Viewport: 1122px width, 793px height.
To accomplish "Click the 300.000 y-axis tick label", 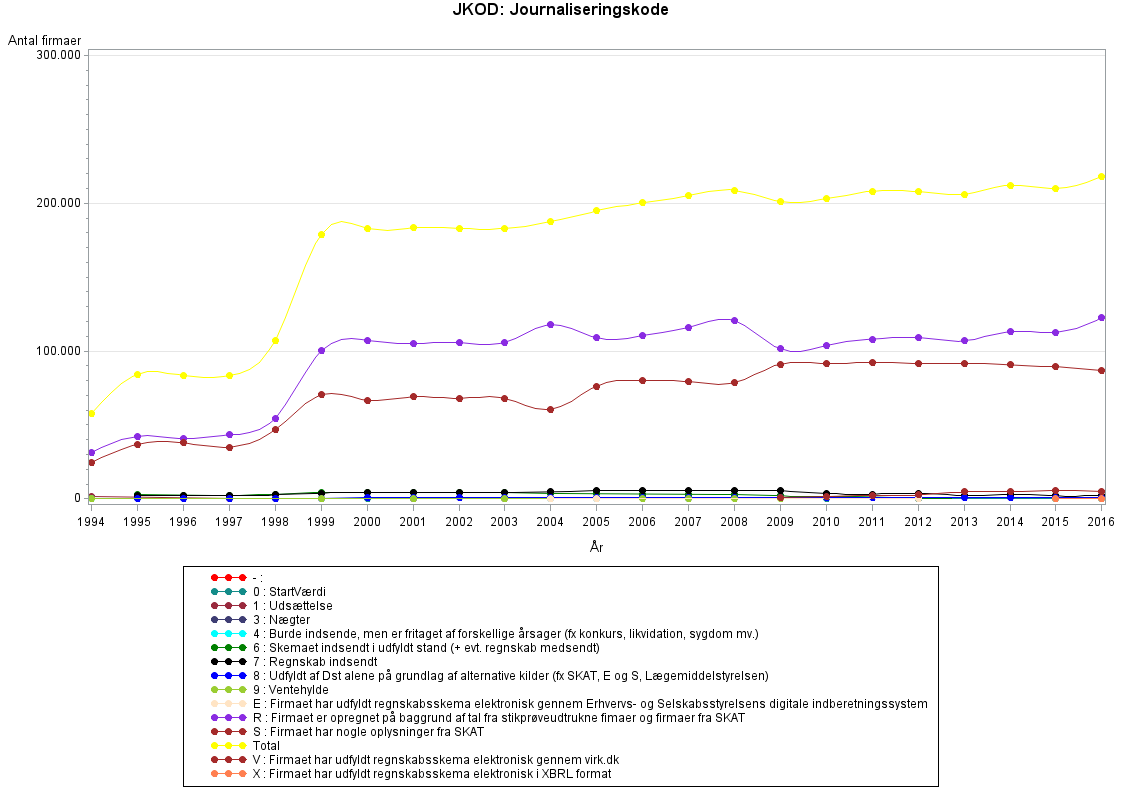I will [x=58, y=55].
